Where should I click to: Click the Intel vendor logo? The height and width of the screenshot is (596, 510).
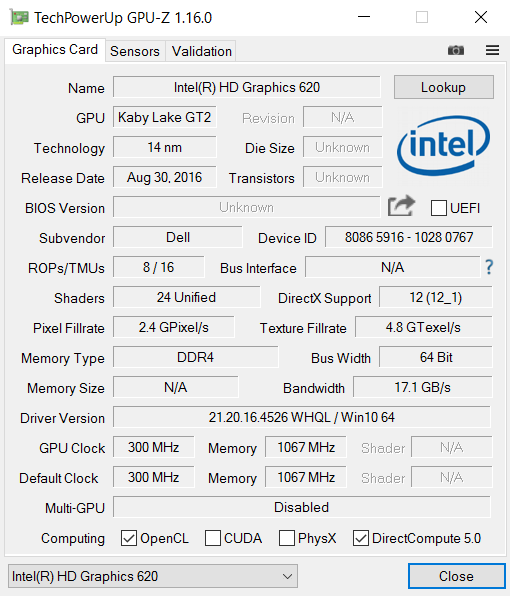443,146
